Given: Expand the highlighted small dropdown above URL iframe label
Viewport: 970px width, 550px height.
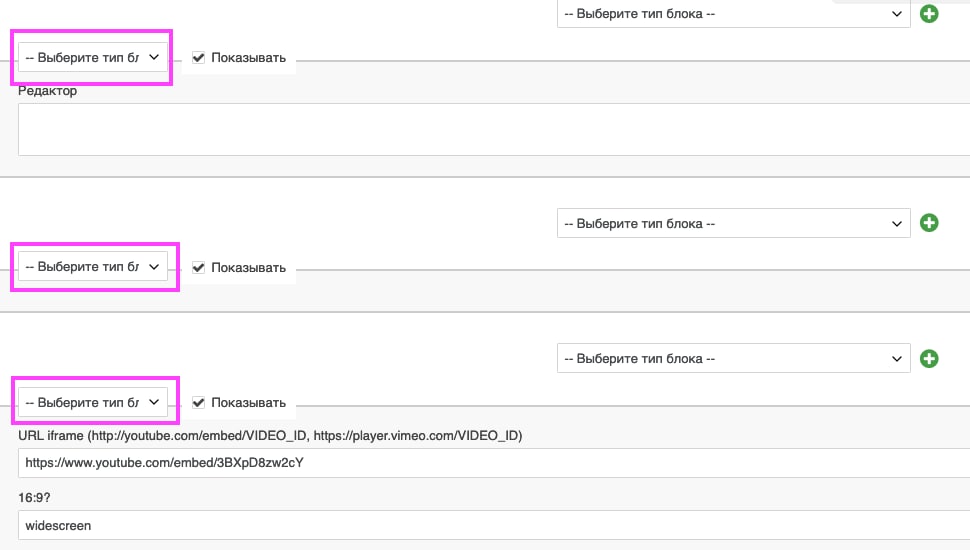Looking at the screenshot, I should pyautogui.click(x=92, y=402).
